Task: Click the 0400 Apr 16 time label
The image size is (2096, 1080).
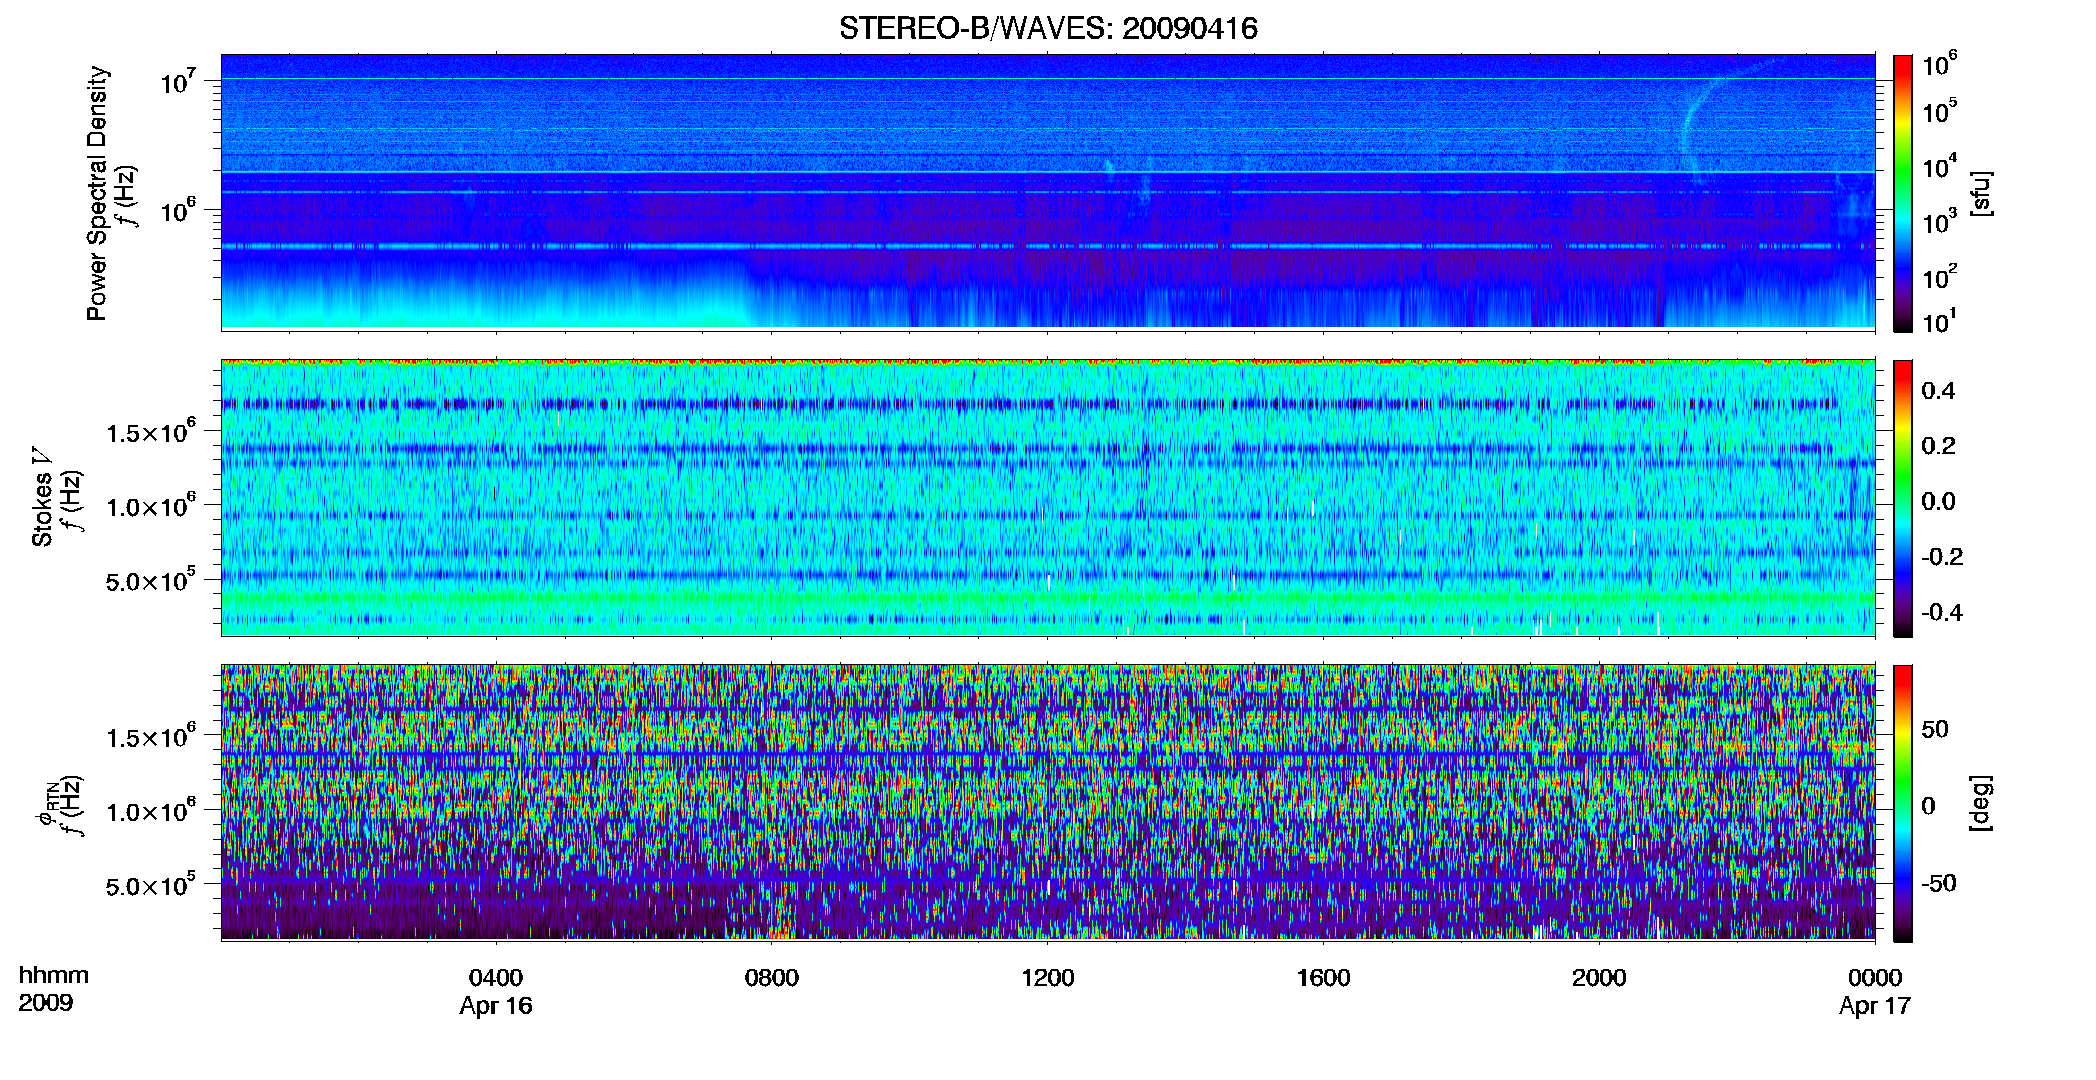Action: [x=496, y=991]
